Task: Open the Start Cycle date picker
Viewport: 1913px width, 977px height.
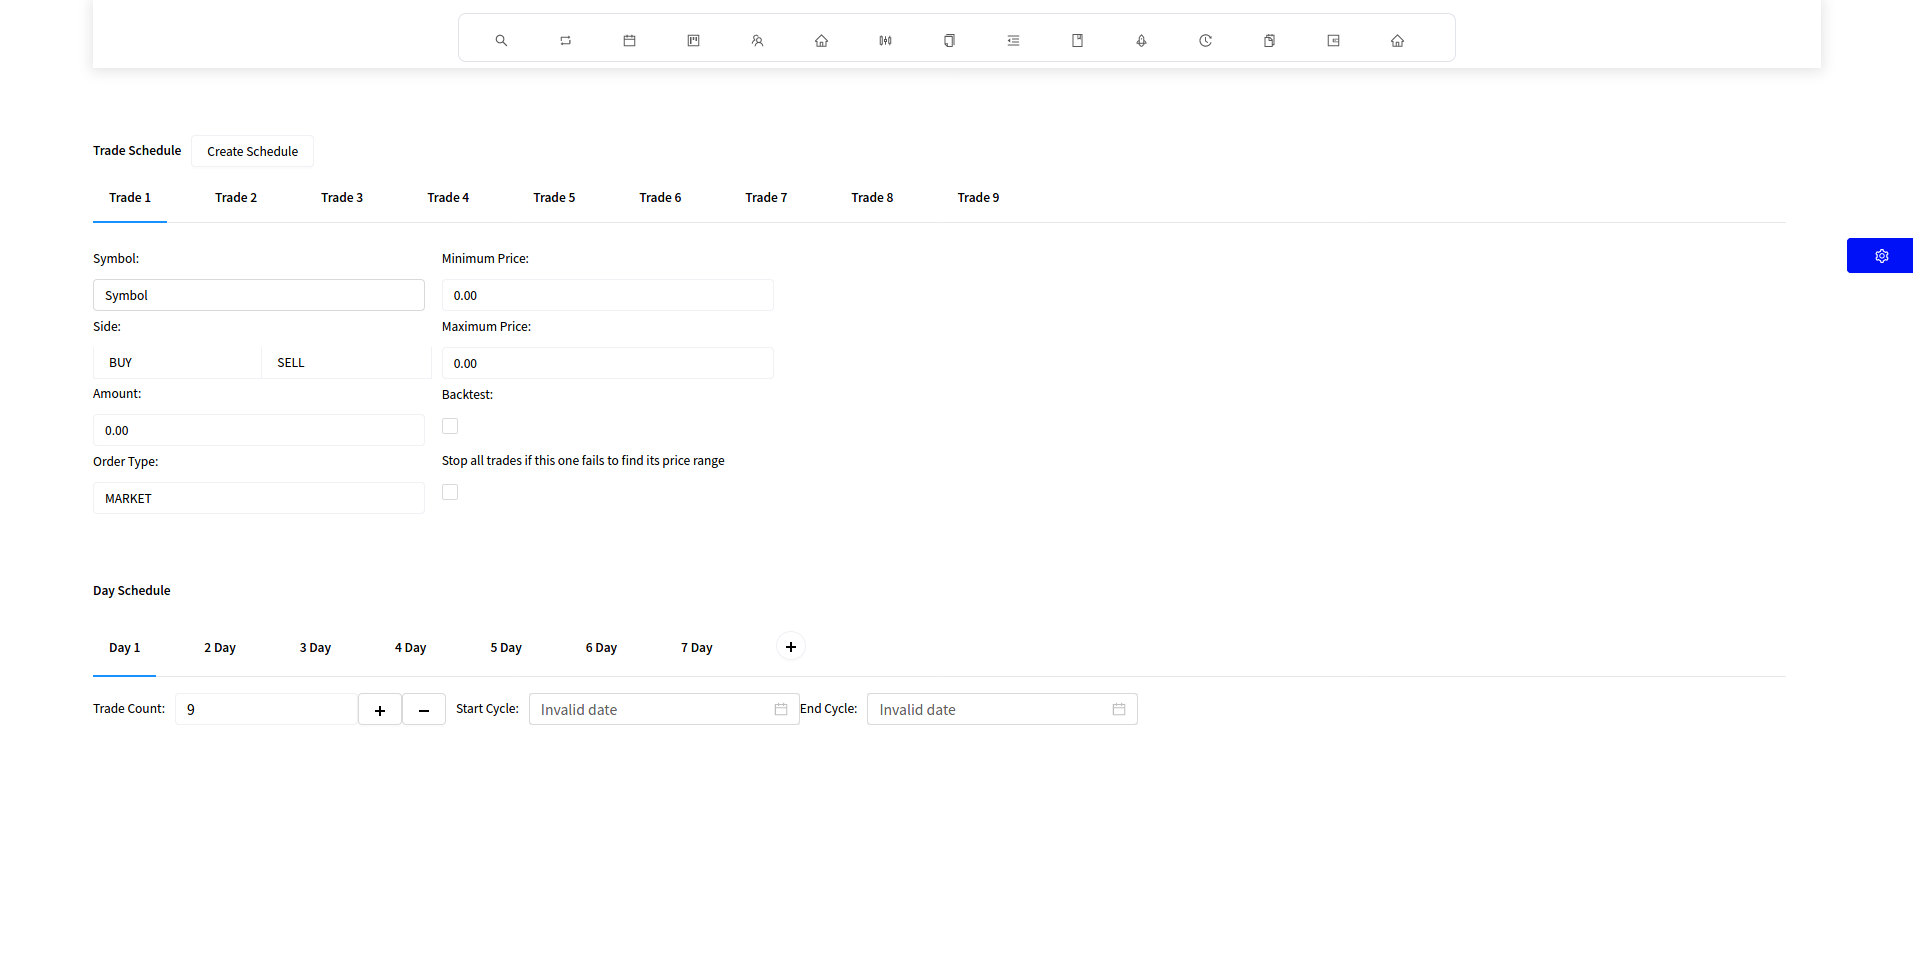Action: point(663,710)
